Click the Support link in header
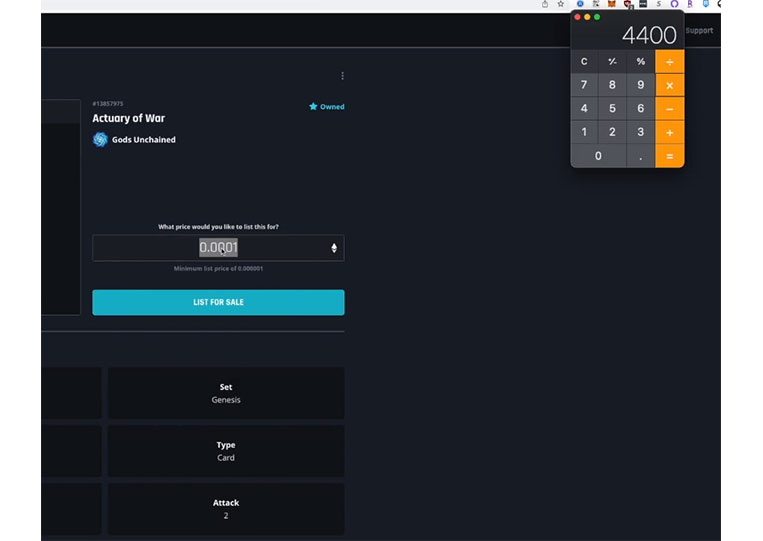Image resolution: width=763 pixels, height=541 pixels. point(699,30)
